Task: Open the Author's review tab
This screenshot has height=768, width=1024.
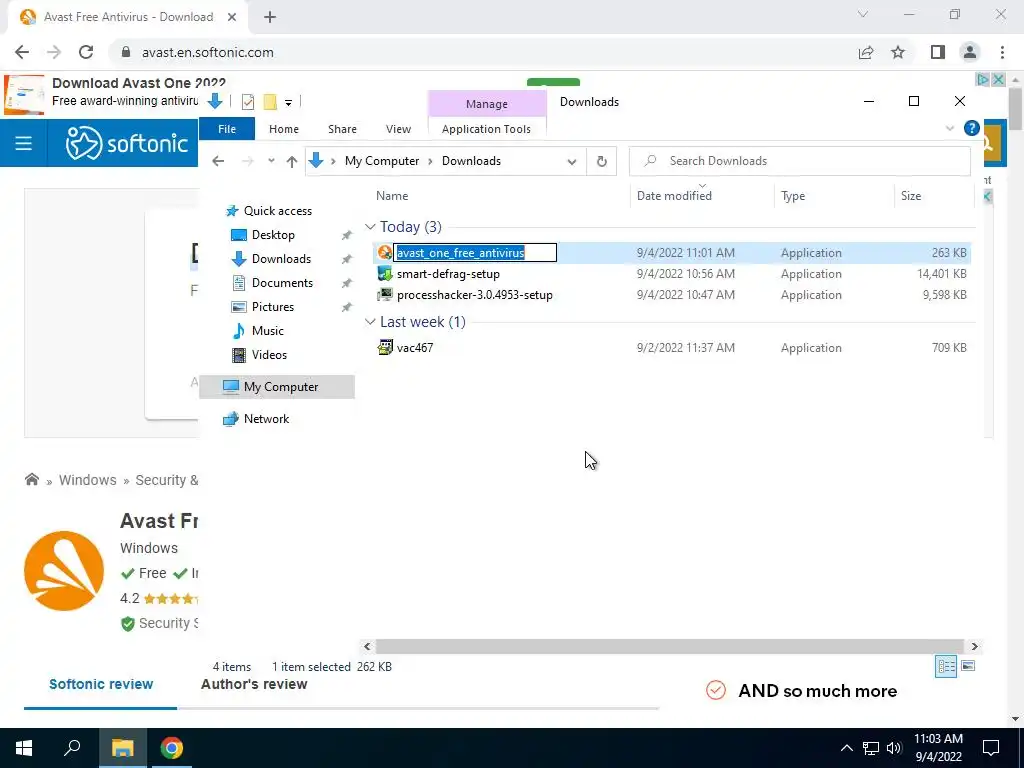Action: pos(254,684)
